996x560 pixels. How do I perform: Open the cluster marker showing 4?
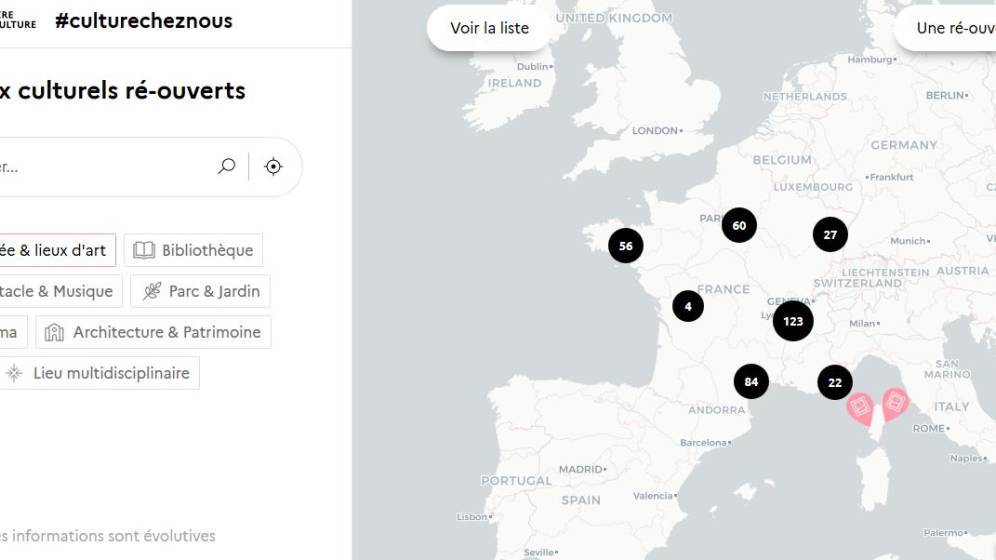[x=688, y=306]
